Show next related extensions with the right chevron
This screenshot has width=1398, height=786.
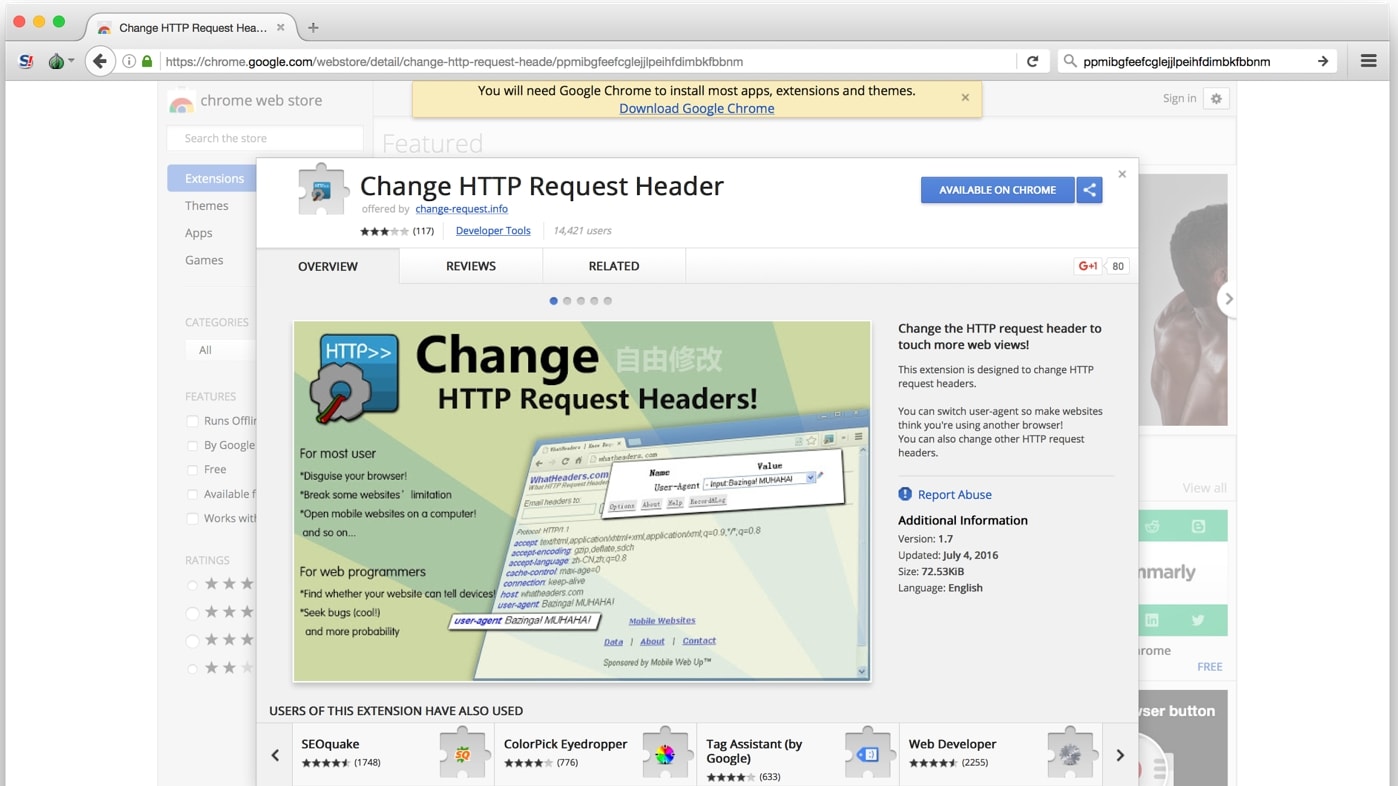click(x=1120, y=755)
